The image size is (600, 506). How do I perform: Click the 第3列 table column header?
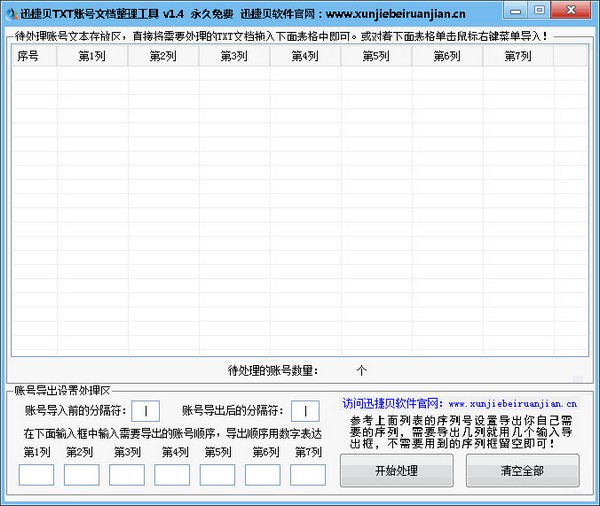pyautogui.click(x=234, y=56)
